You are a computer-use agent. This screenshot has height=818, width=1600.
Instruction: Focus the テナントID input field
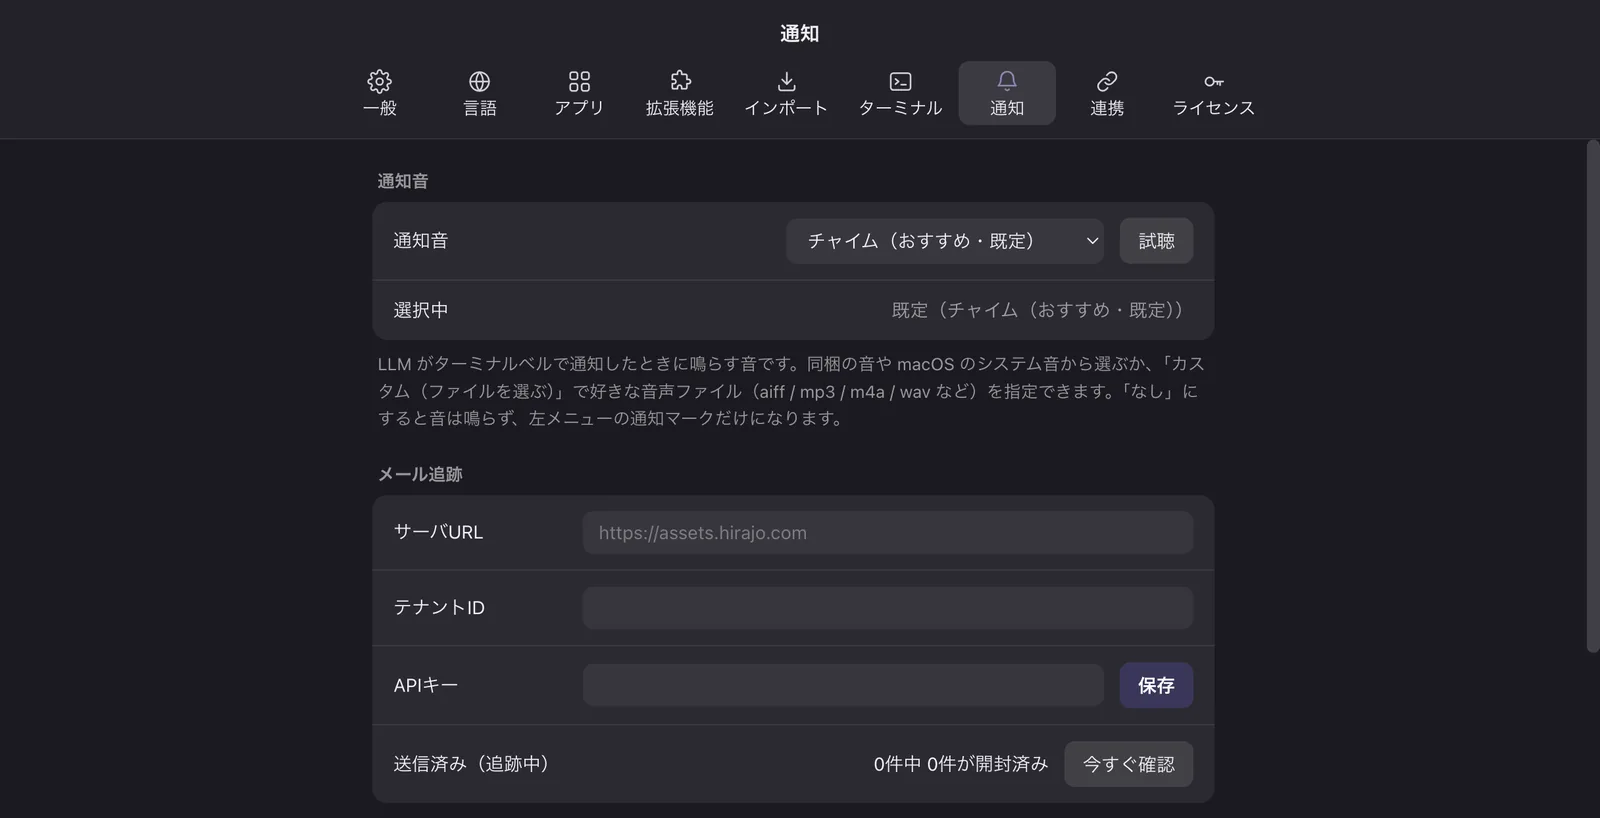pos(888,608)
